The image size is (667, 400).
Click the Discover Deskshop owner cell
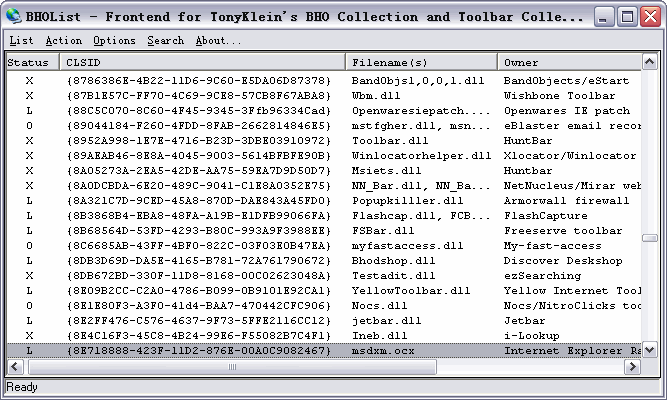(563, 260)
